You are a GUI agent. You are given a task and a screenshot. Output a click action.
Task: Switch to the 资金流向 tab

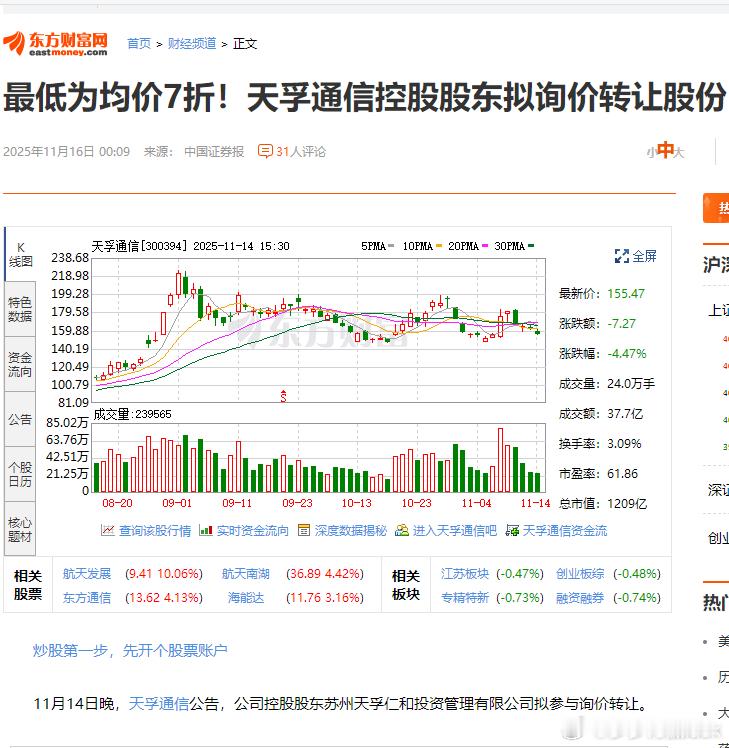[20, 364]
